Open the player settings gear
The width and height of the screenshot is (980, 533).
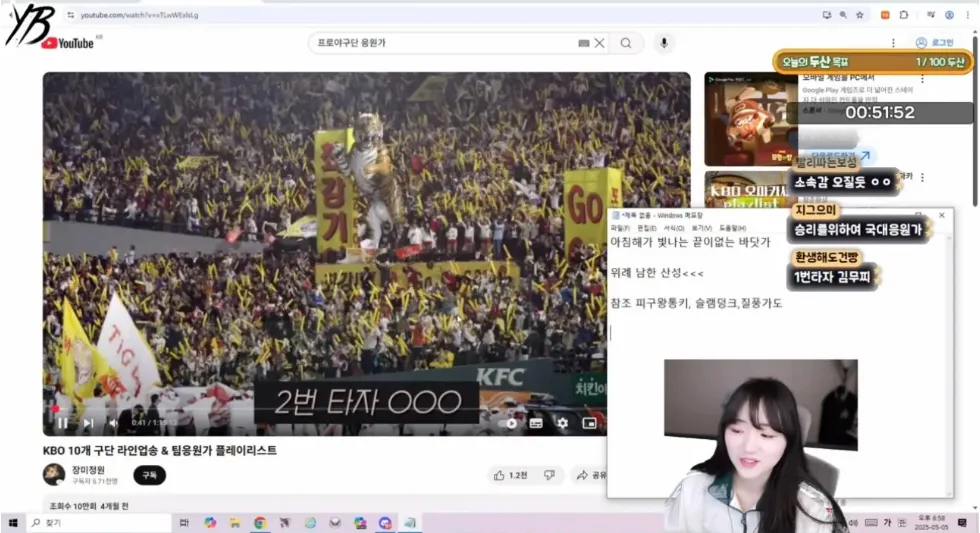click(562, 423)
